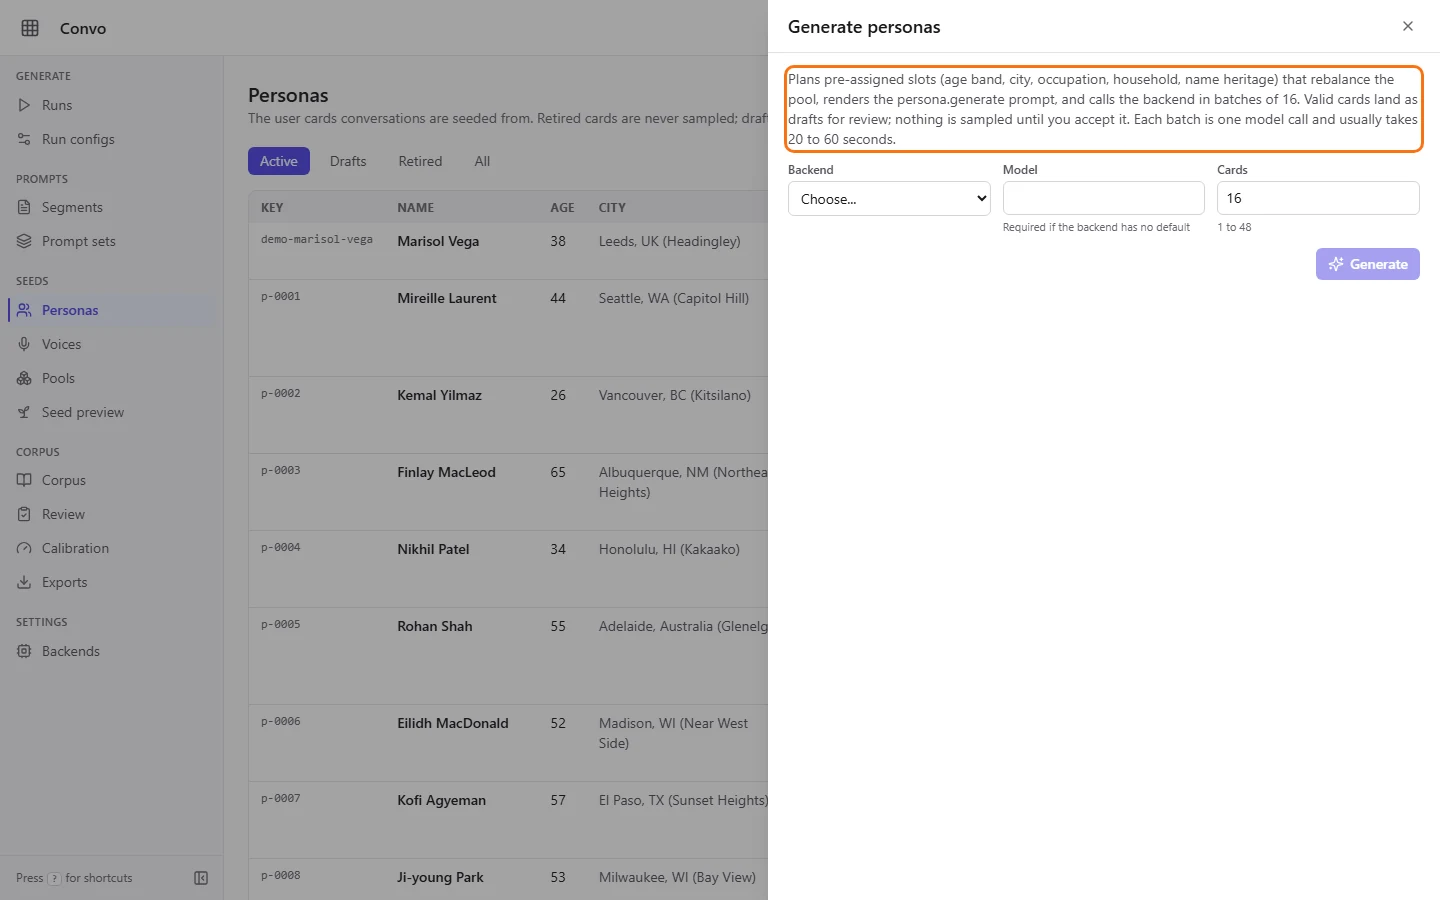Screen dimensions: 1440x900
Task: Click the Finlay MacLeod persona name
Action: click(446, 472)
